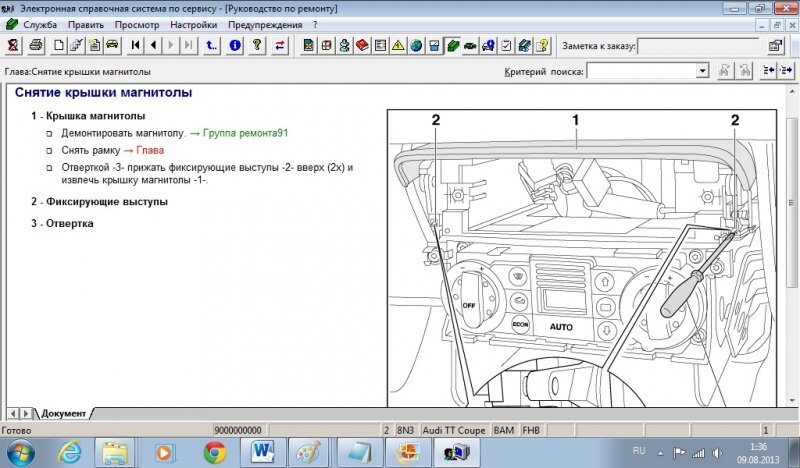Open Google Chrome from taskbar
800x468 pixels.
click(x=215, y=453)
